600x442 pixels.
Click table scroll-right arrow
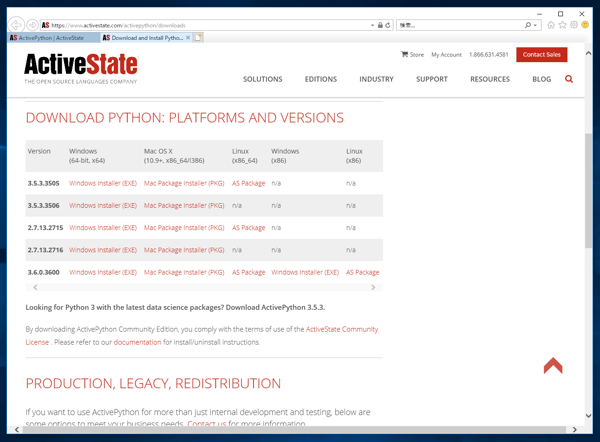pos(373,287)
